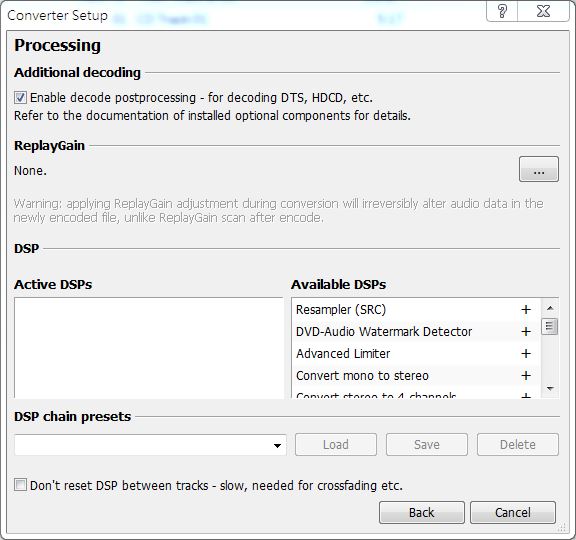Image resolution: width=576 pixels, height=540 pixels.
Task: Add Resampler (SRC) with its plus icon
Action: pos(526,310)
